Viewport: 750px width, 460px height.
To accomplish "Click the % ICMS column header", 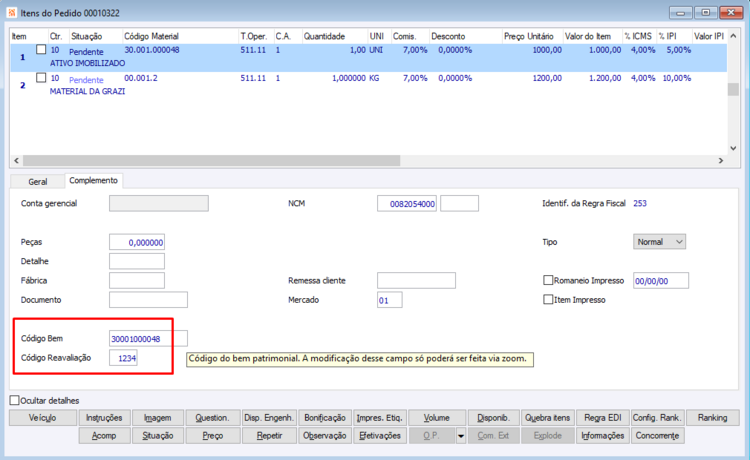I will 639,36.
